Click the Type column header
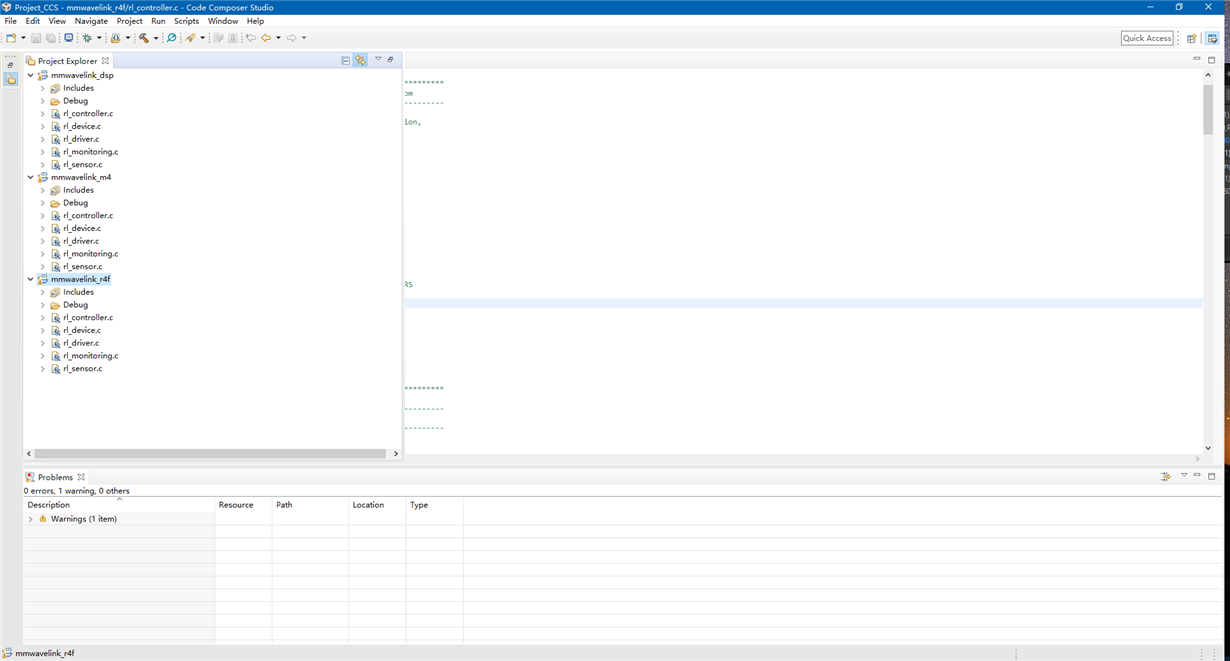The image size is (1230, 661). tap(434, 505)
